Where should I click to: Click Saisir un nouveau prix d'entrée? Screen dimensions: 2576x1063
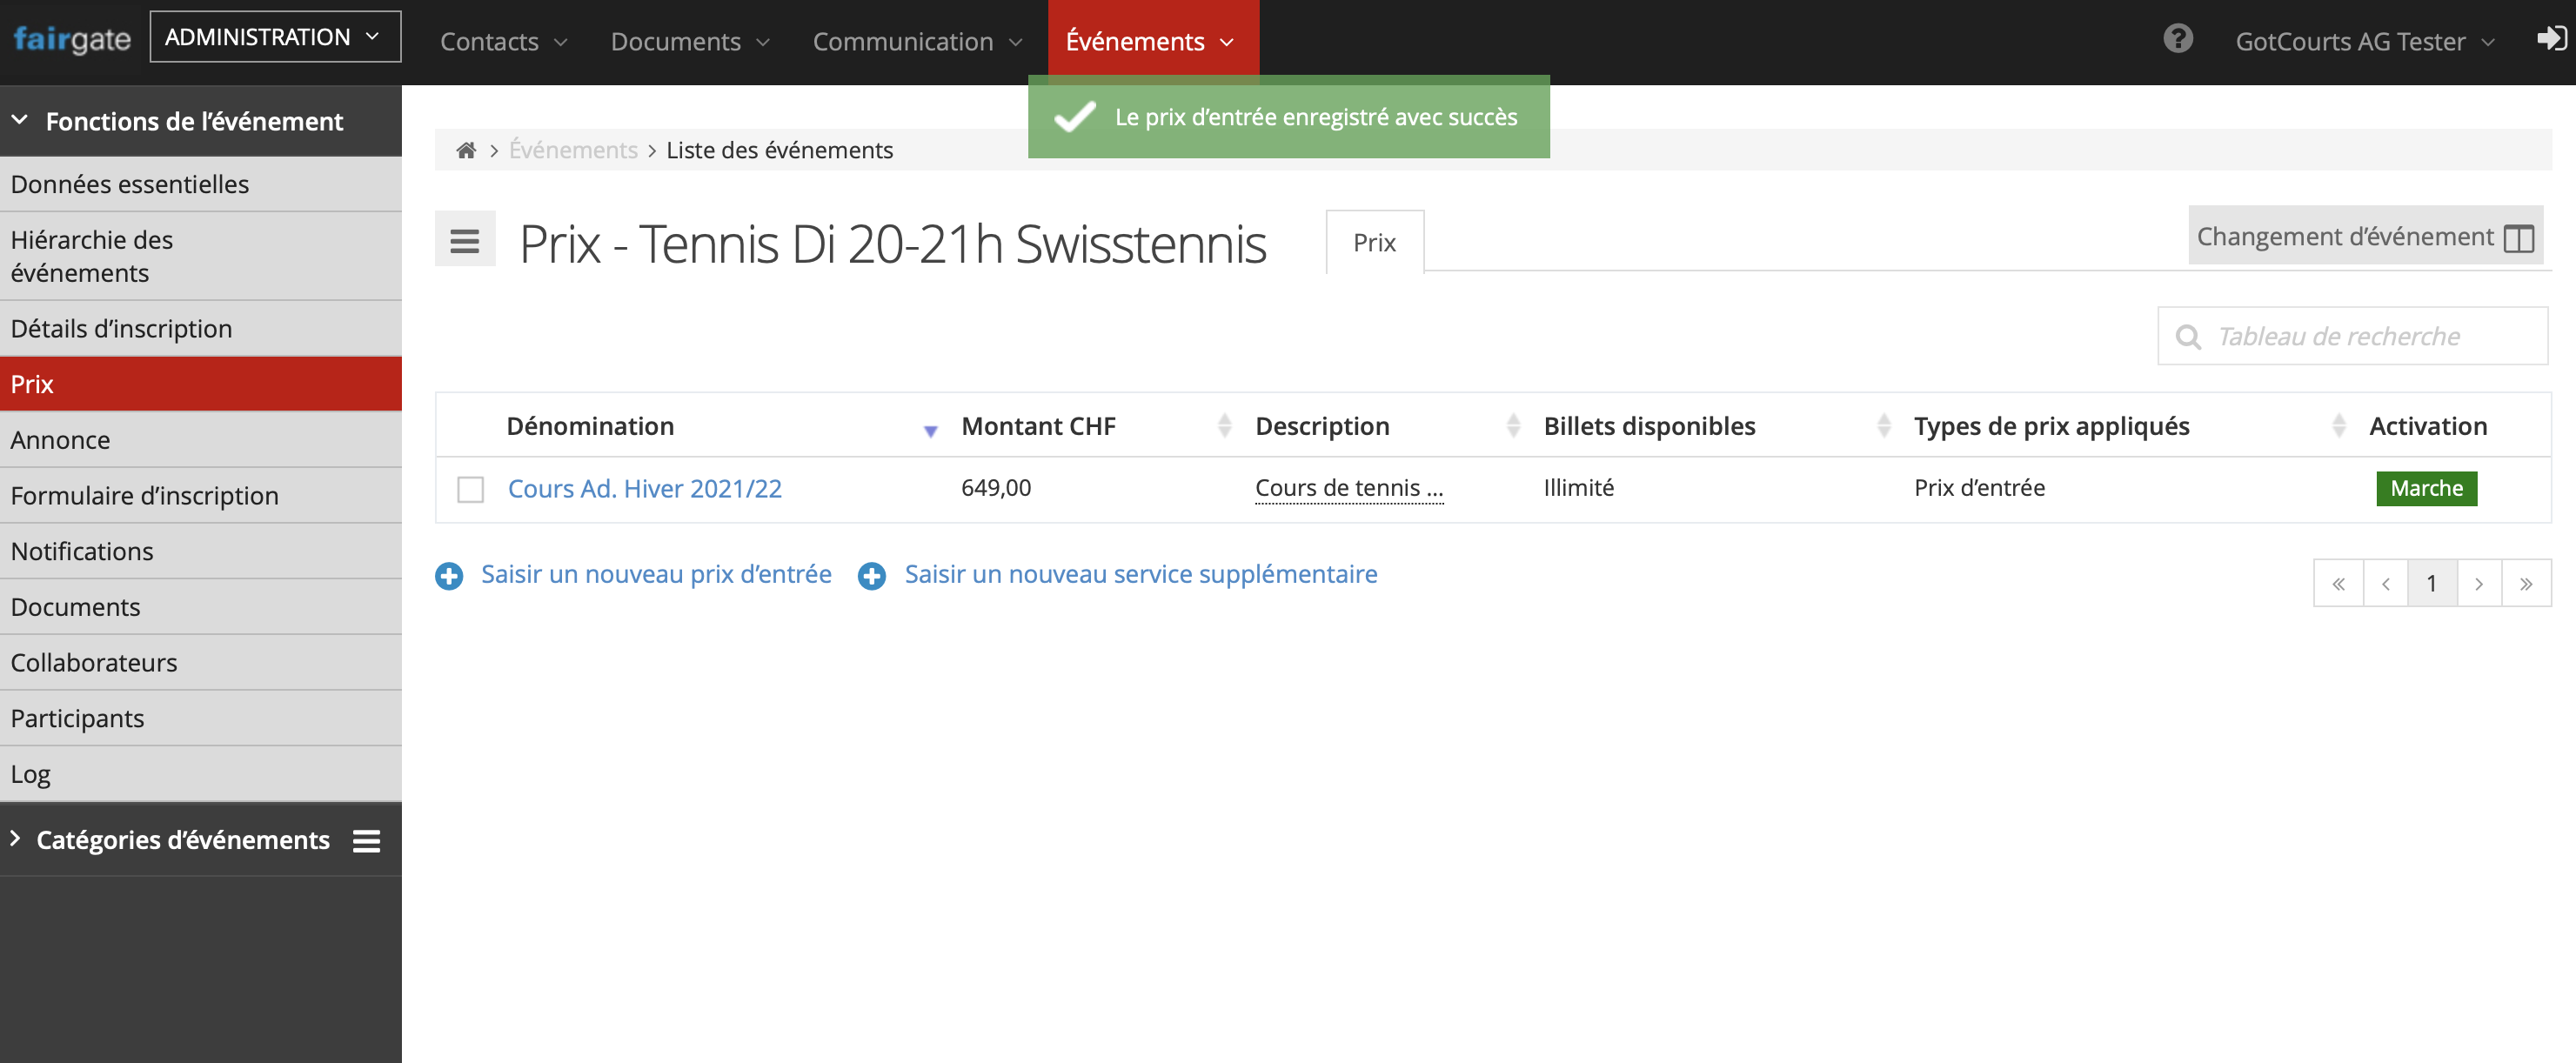click(x=656, y=574)
